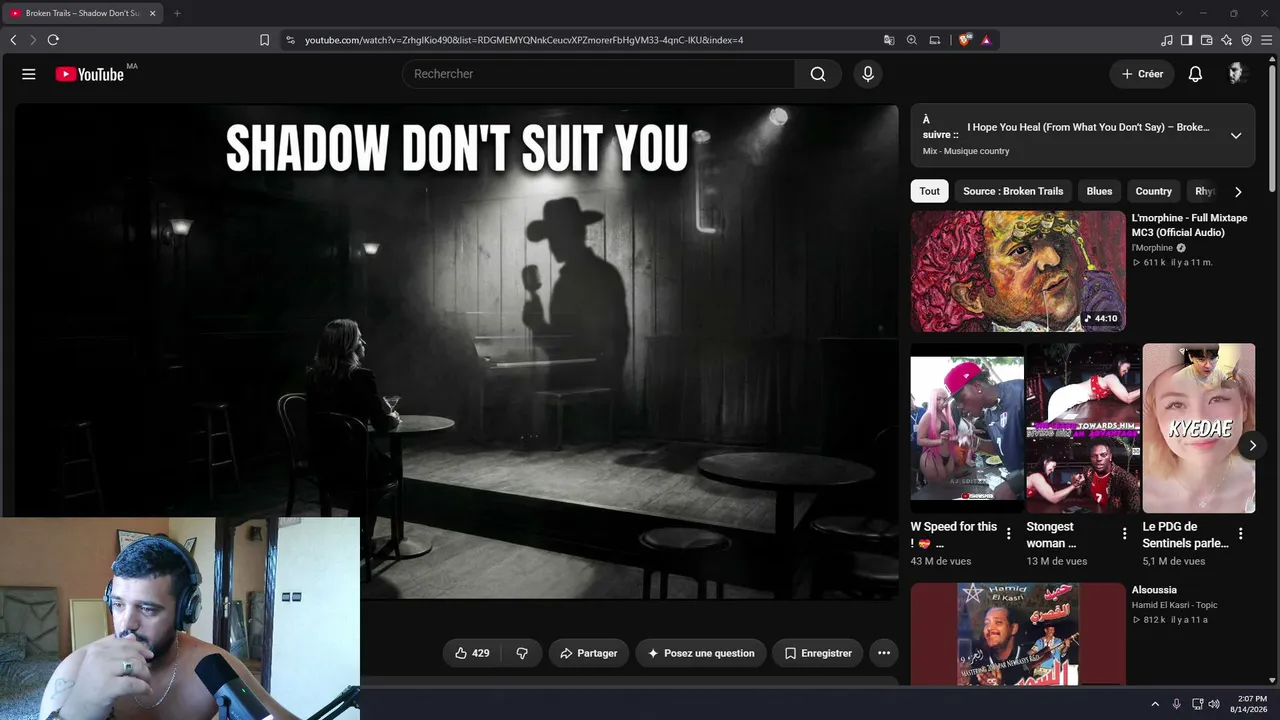
Task: Select the 'Tout' filter chip
Action: pos(930,191)
